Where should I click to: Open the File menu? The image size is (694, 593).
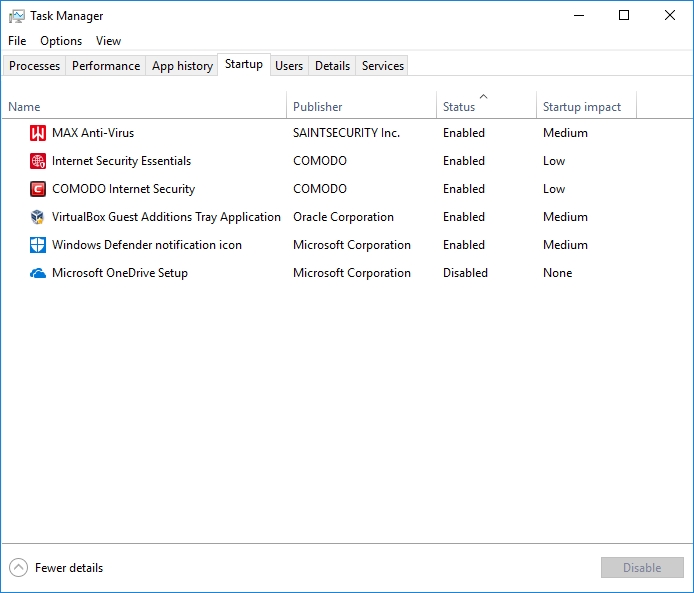17,41
